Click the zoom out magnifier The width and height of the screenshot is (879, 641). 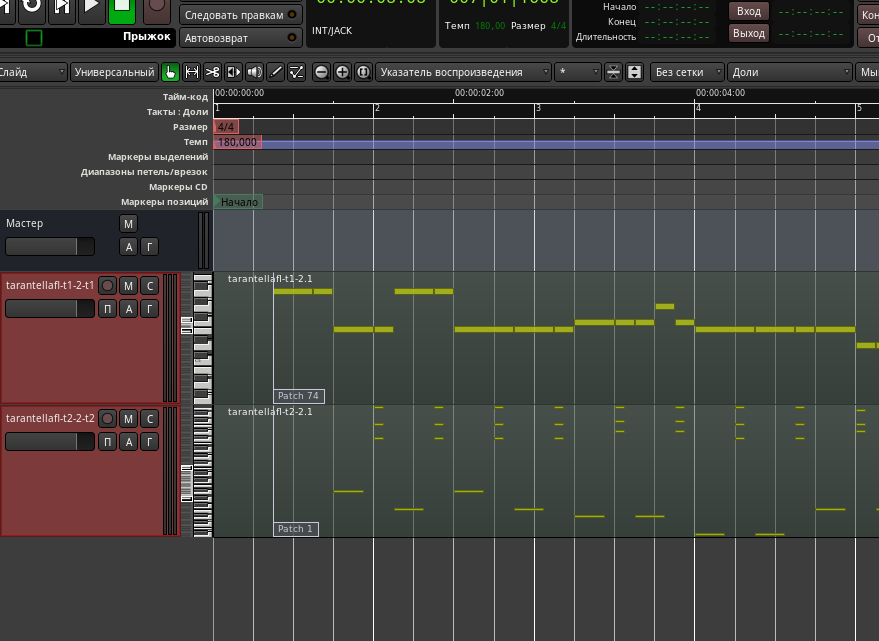click(321, 72)
